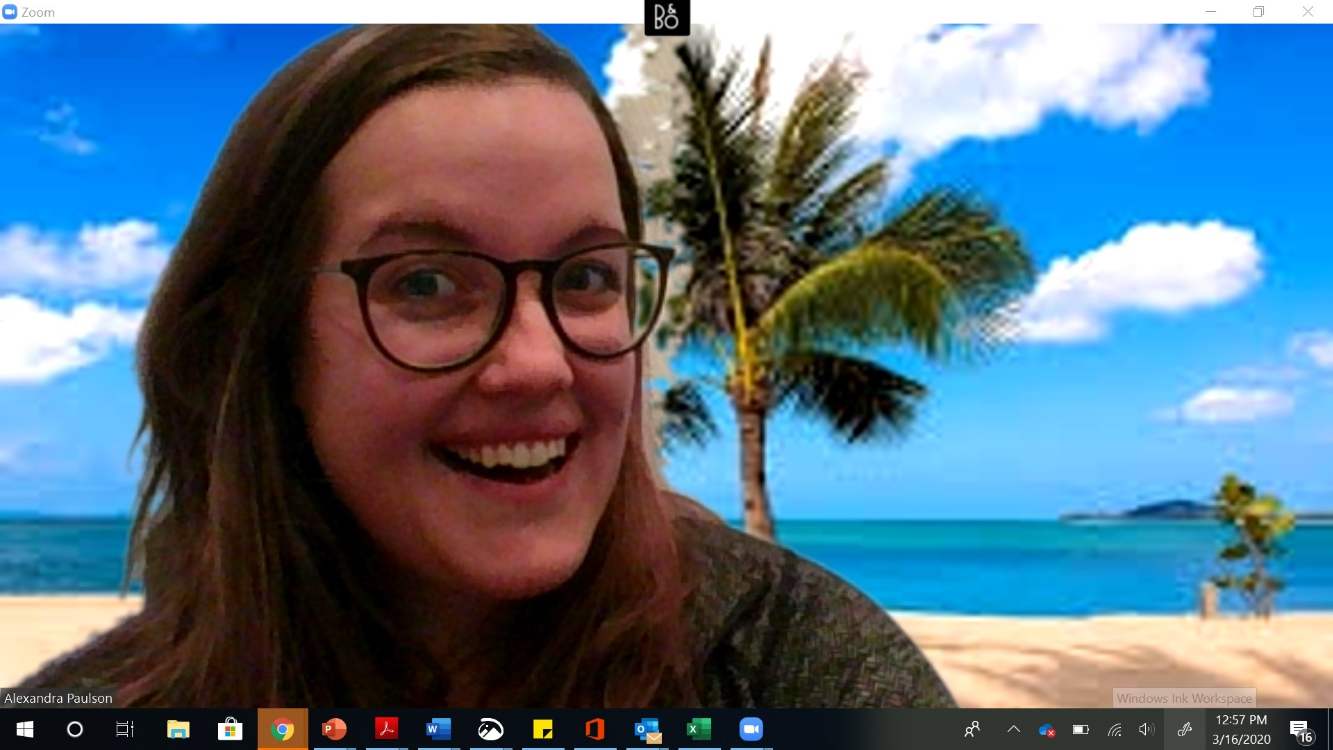Open Sticky Notes taskbar icon
The height and width of the screenshot is (750, 1333).
[x=542, y=729]
